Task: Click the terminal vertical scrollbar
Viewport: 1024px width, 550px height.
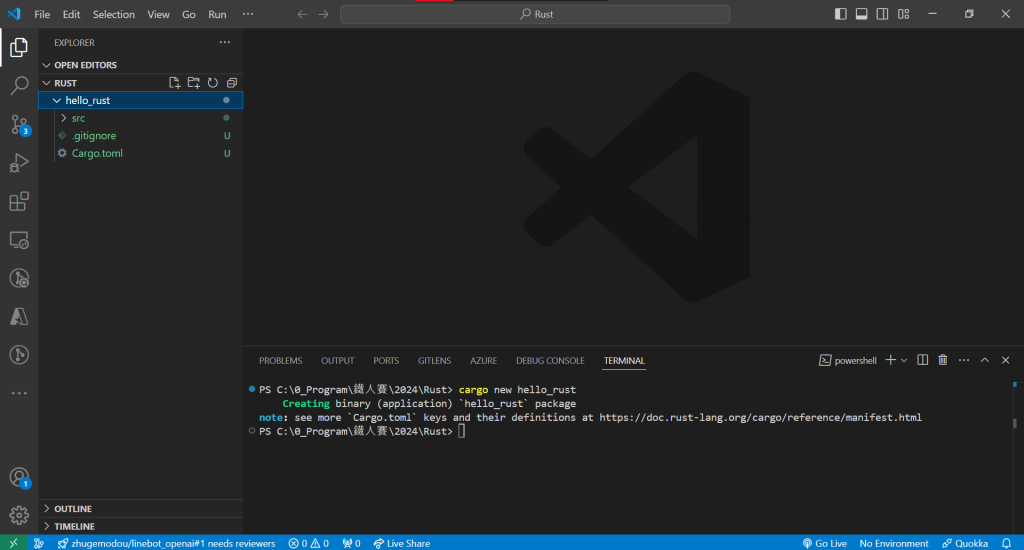Action: tap(1014, 423)
